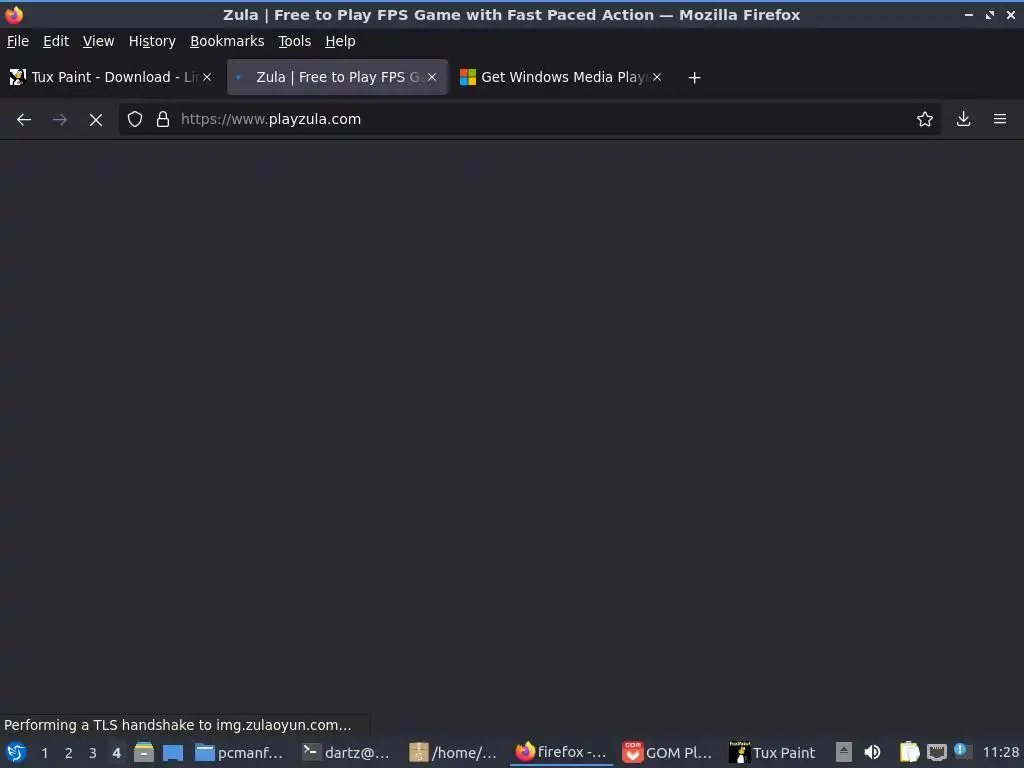Bookmark this page with star icon

click(924, 119)
